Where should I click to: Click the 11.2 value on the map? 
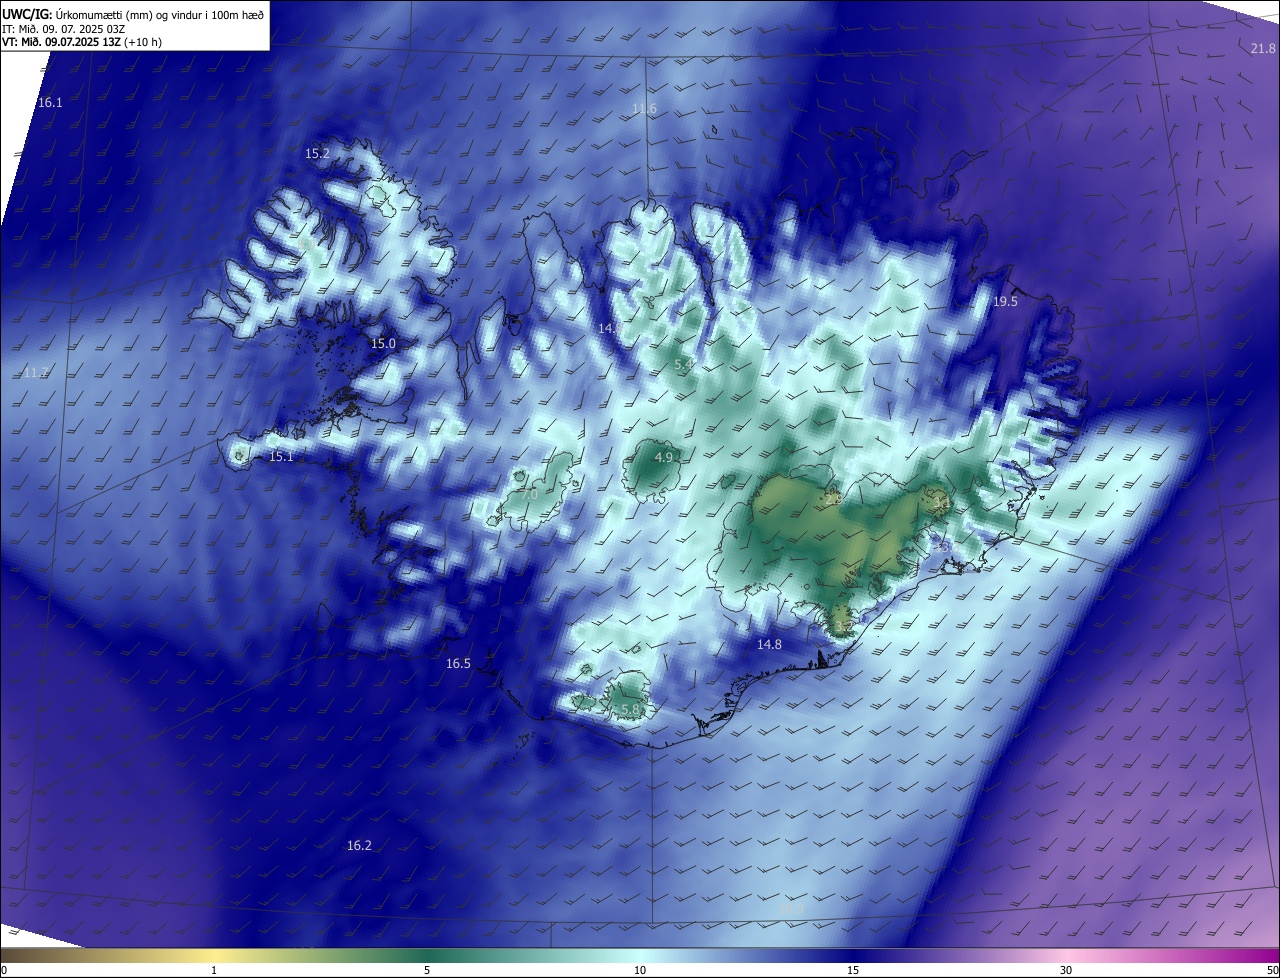point(35,373)
